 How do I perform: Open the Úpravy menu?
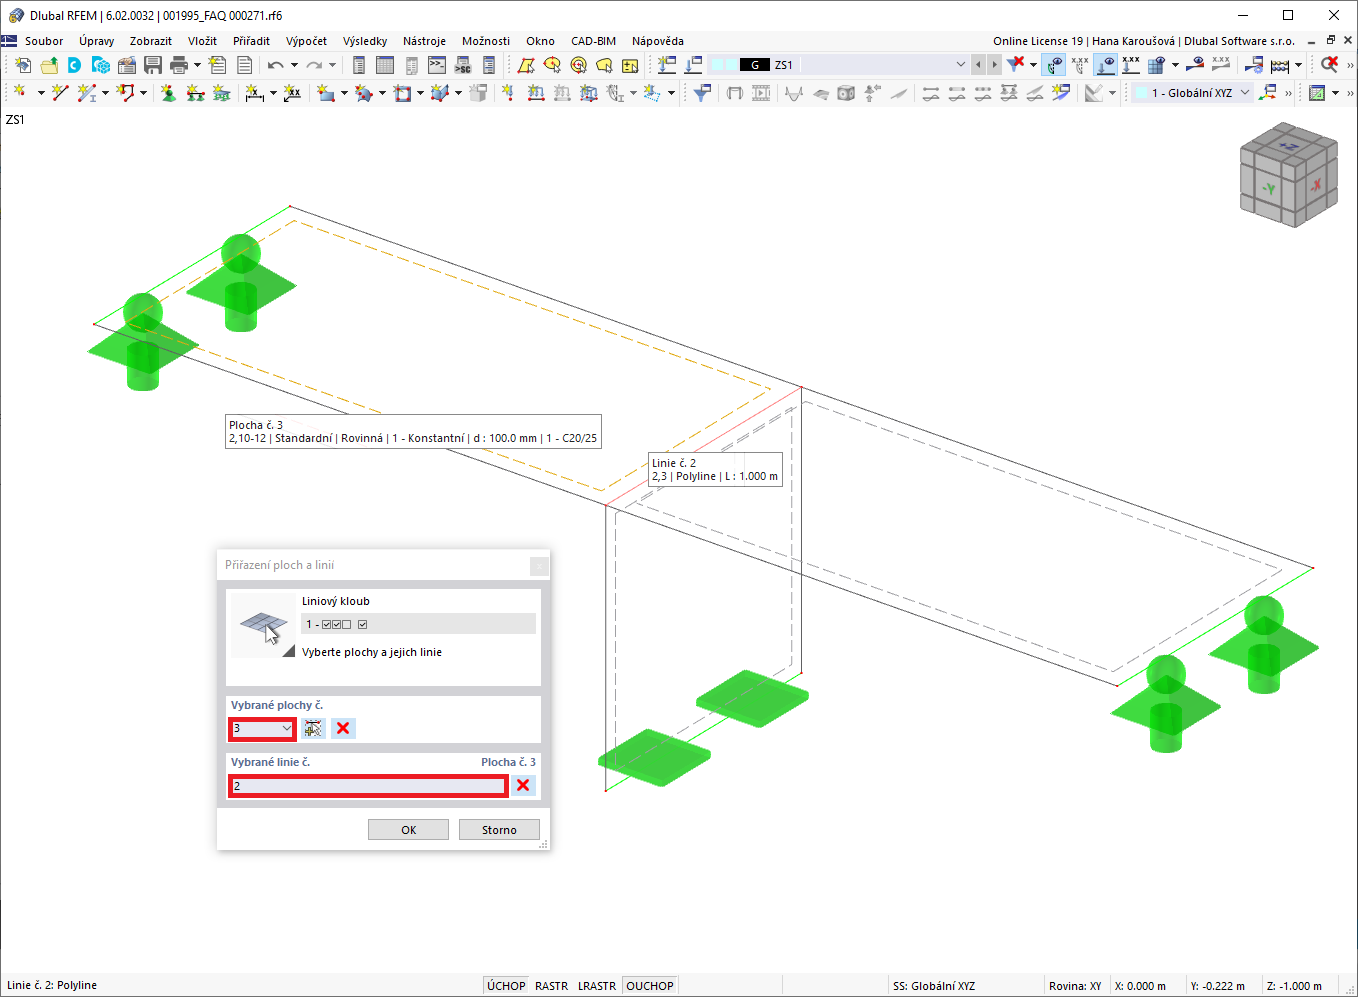(97, 41)
